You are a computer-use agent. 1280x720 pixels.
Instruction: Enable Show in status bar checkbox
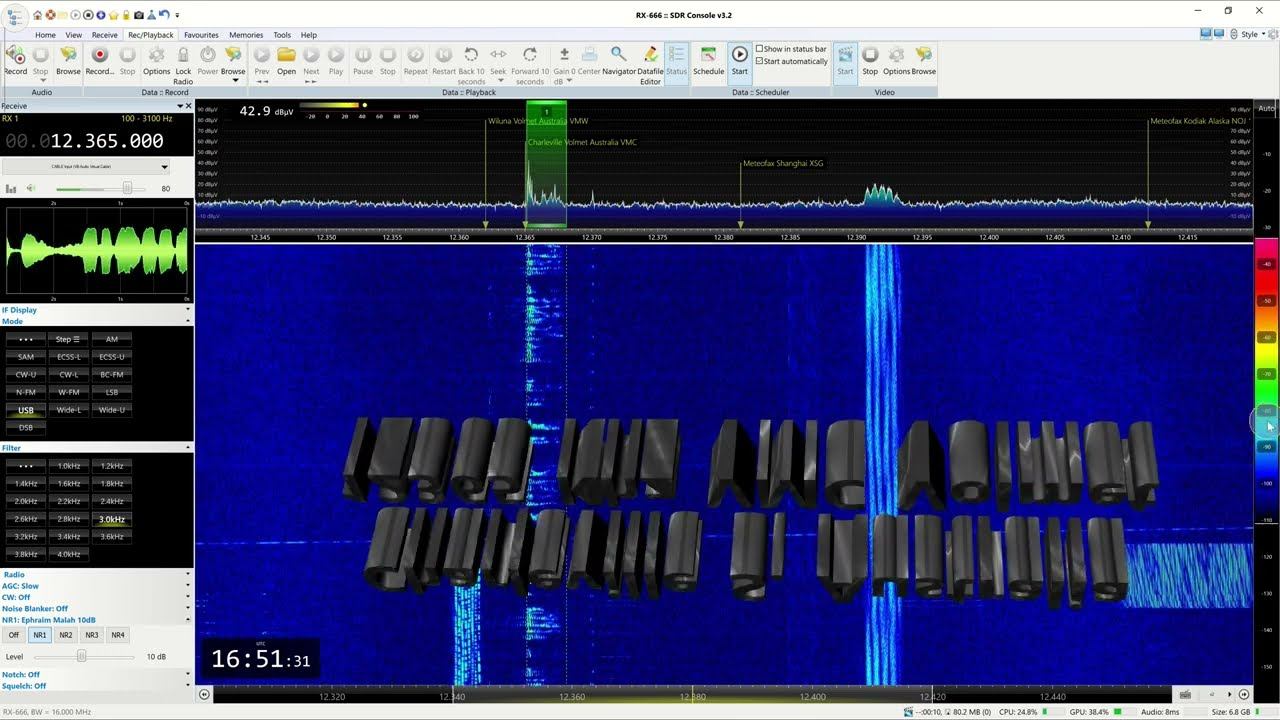coord(760,49)
